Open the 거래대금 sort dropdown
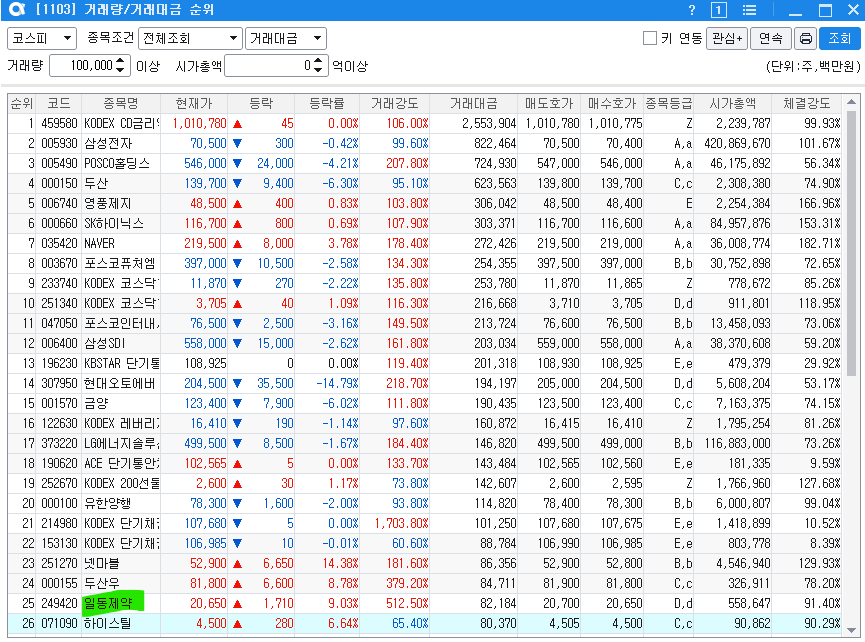 (286, 39)
